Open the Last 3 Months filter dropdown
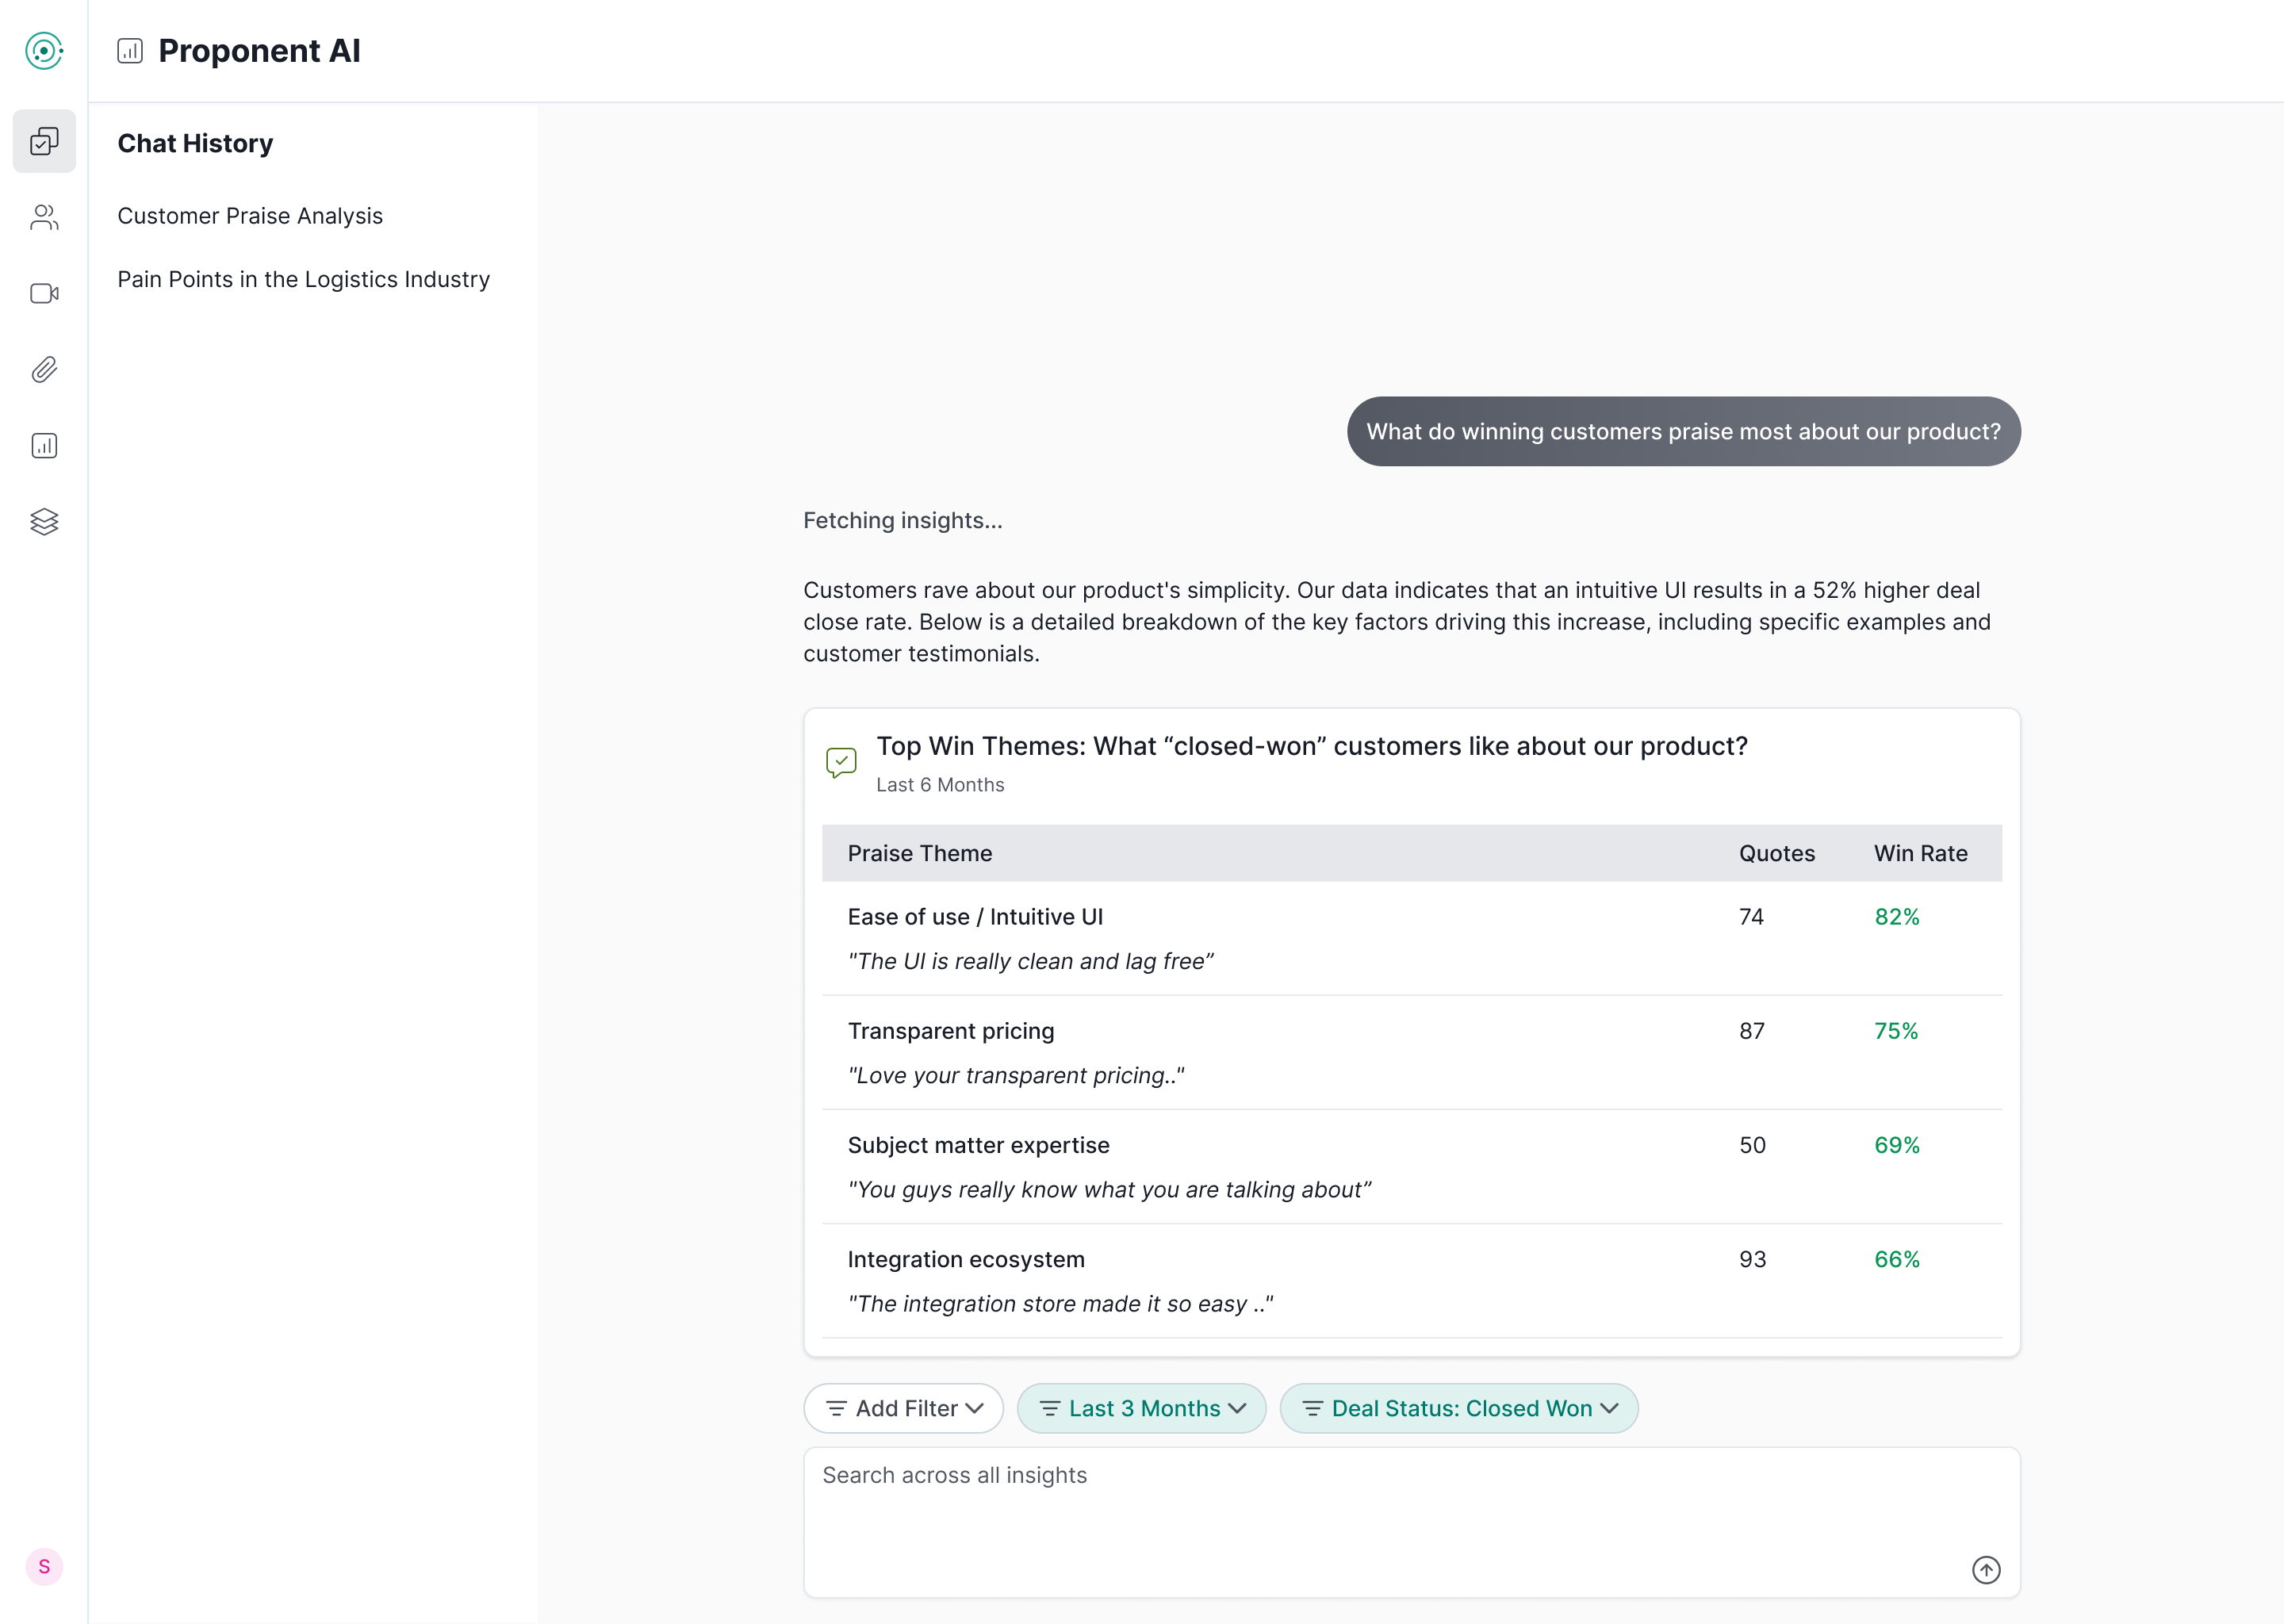 coord(1141,1408)
